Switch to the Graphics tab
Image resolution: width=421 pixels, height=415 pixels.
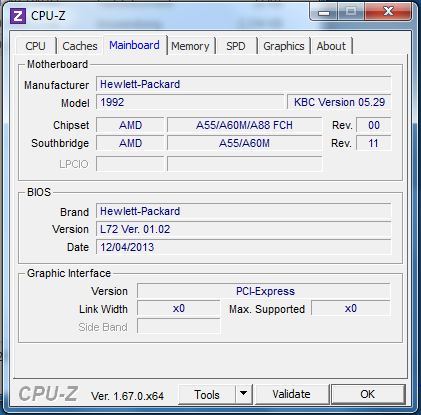[x=284, y=46]
